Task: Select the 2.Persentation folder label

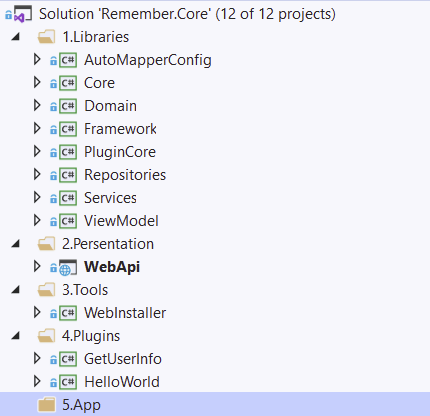Action: [108, 244]
